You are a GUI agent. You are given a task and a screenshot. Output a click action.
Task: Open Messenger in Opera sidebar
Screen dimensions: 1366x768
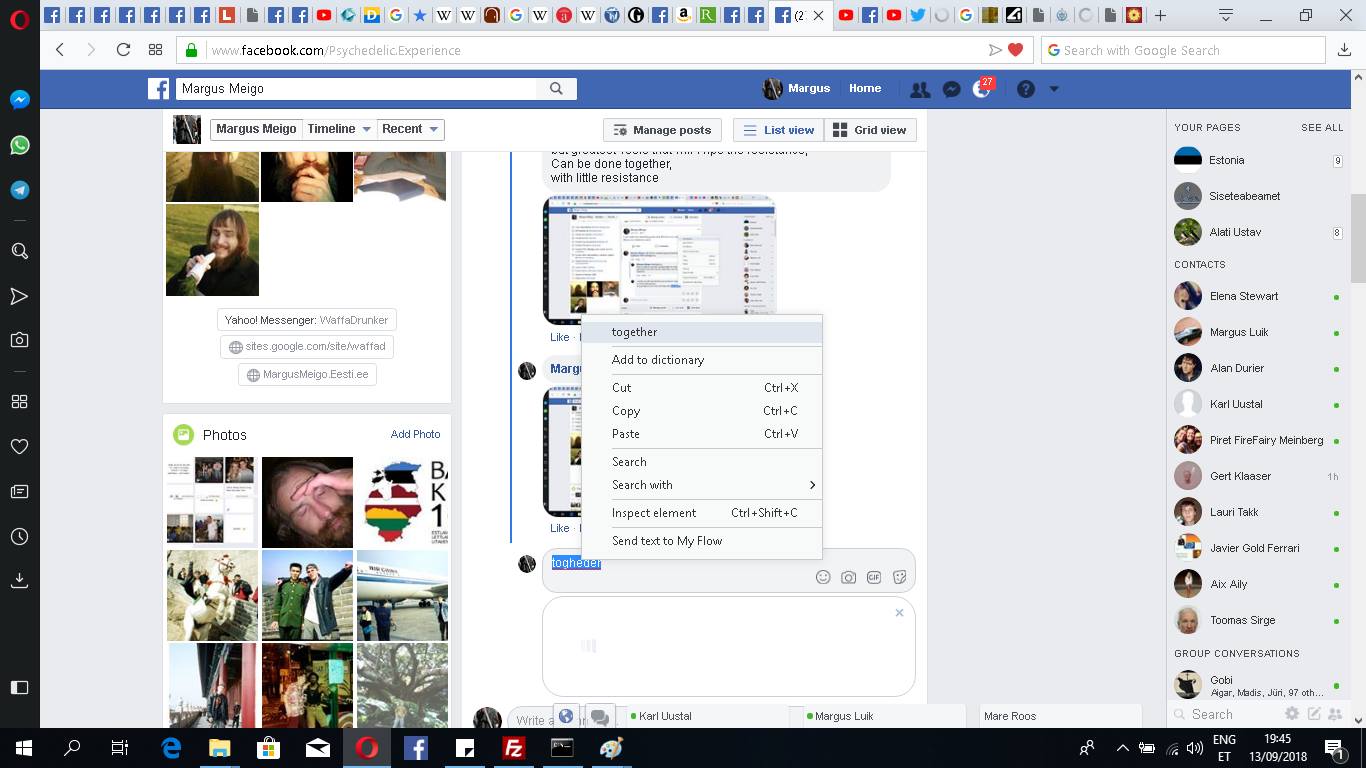click(x=19, y=100)
